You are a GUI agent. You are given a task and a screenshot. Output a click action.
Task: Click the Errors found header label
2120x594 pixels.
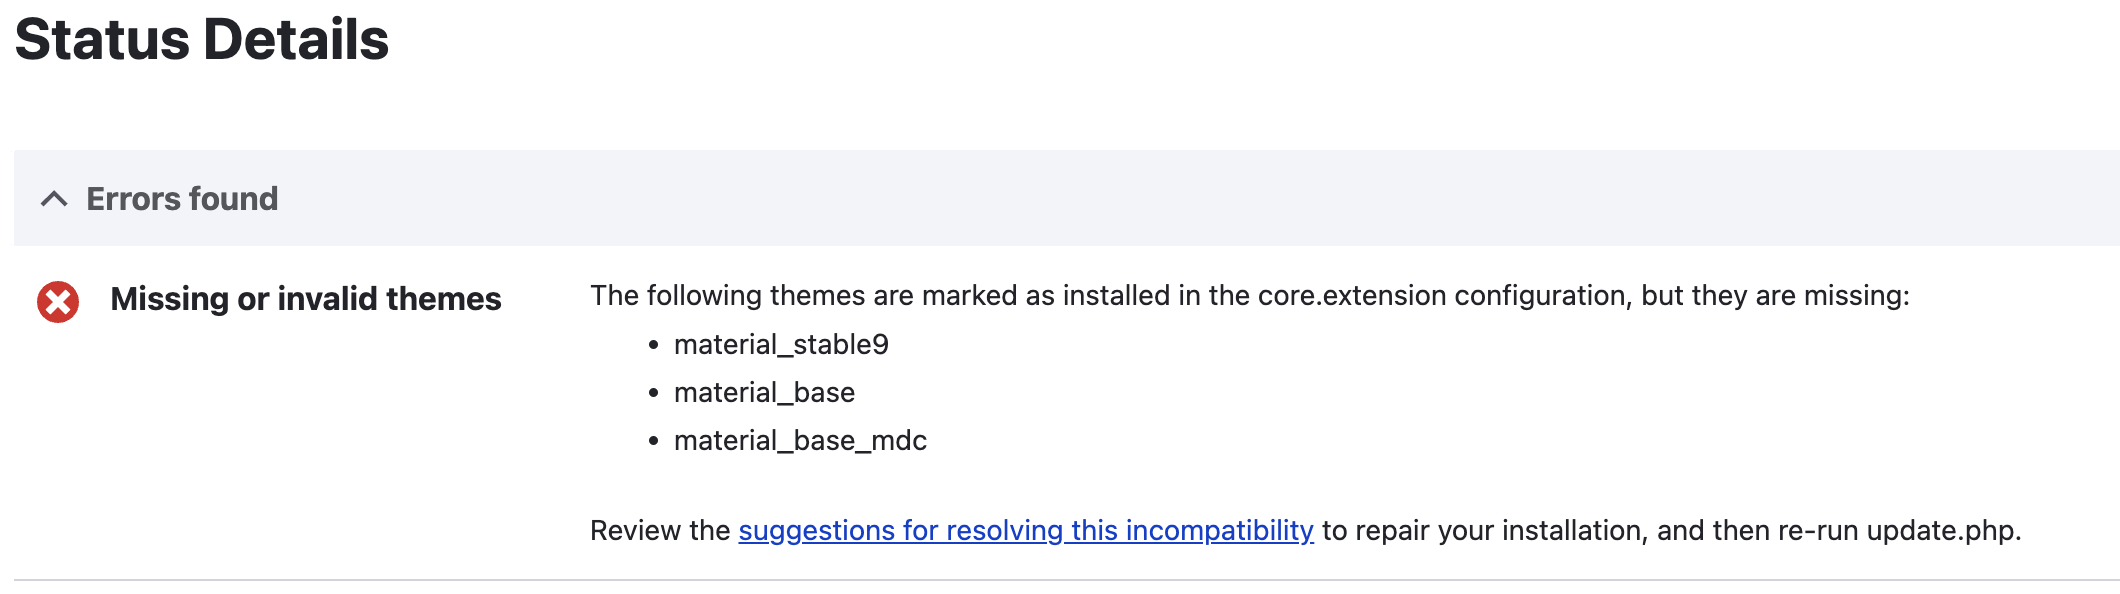[182, 199]
